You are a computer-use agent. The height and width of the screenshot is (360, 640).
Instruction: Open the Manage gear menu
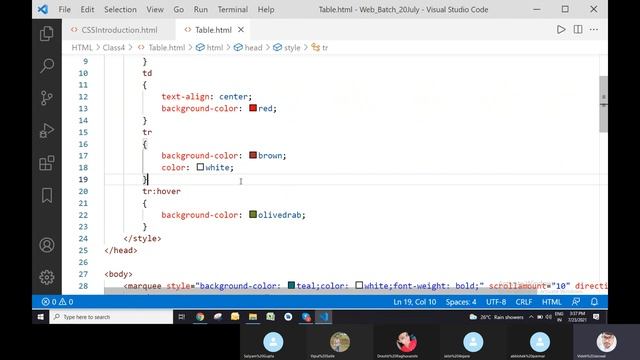click(47, 277)
